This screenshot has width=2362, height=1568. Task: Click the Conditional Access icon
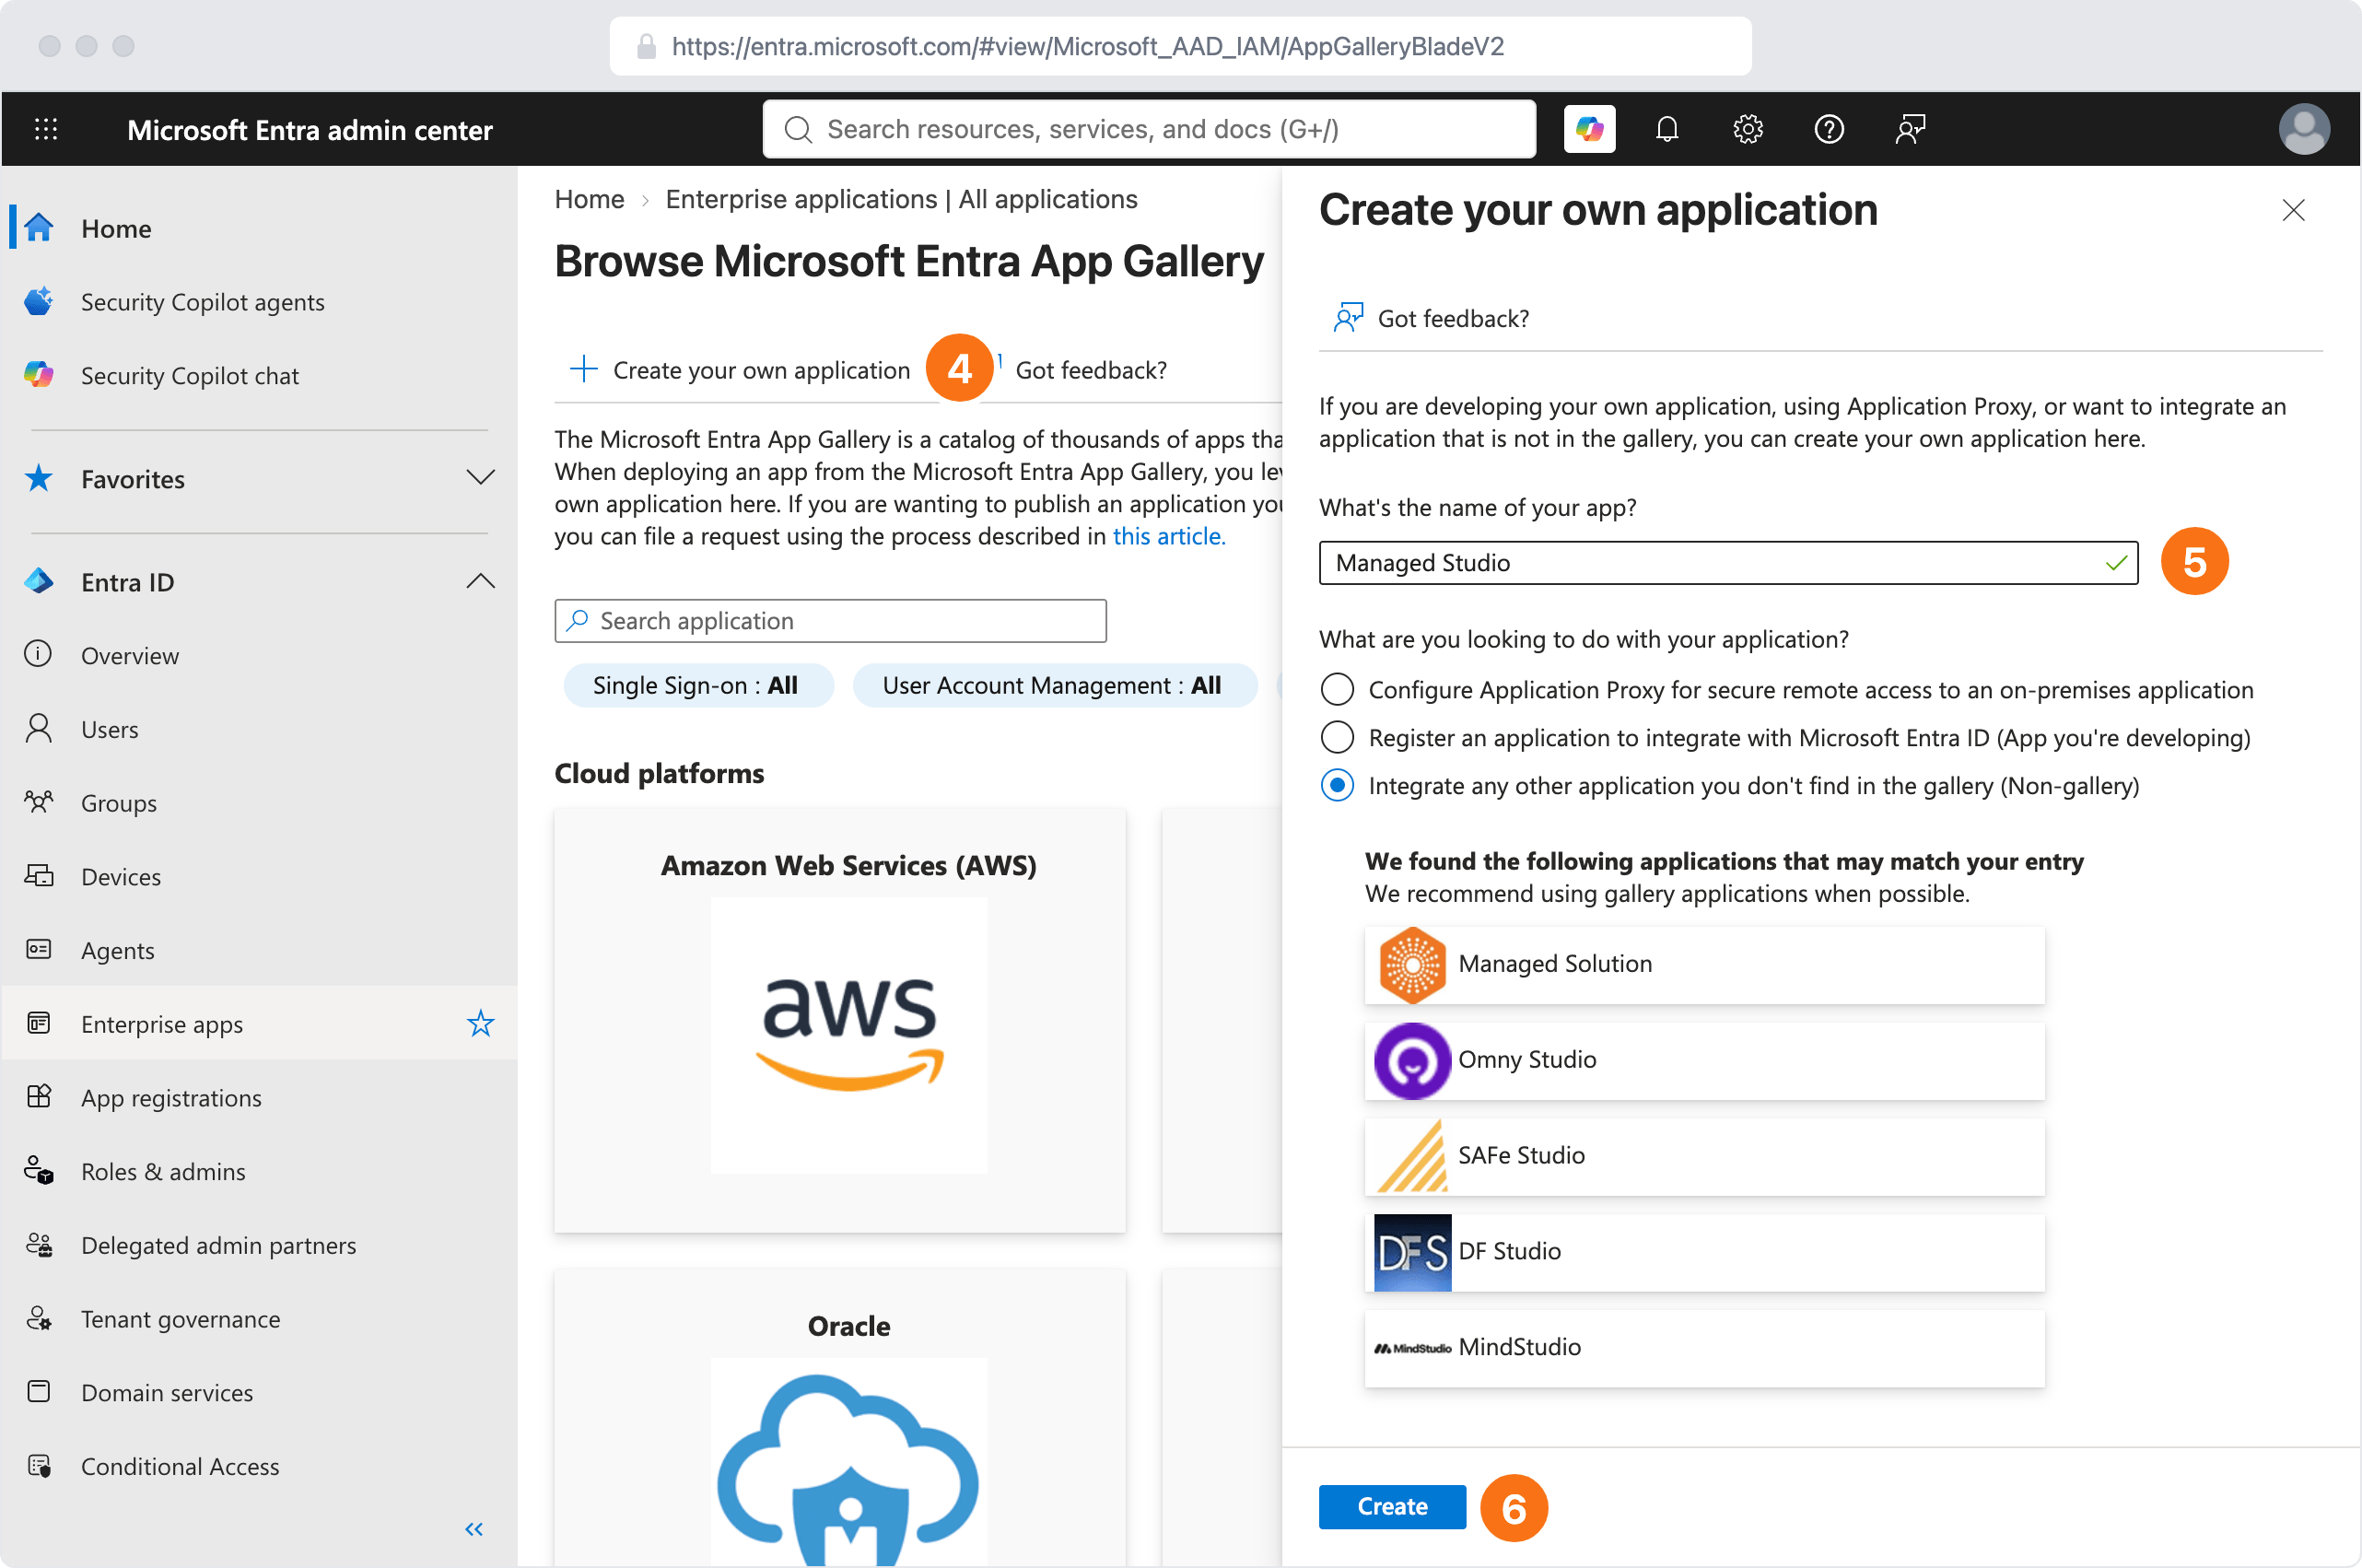click(38, 1465)
